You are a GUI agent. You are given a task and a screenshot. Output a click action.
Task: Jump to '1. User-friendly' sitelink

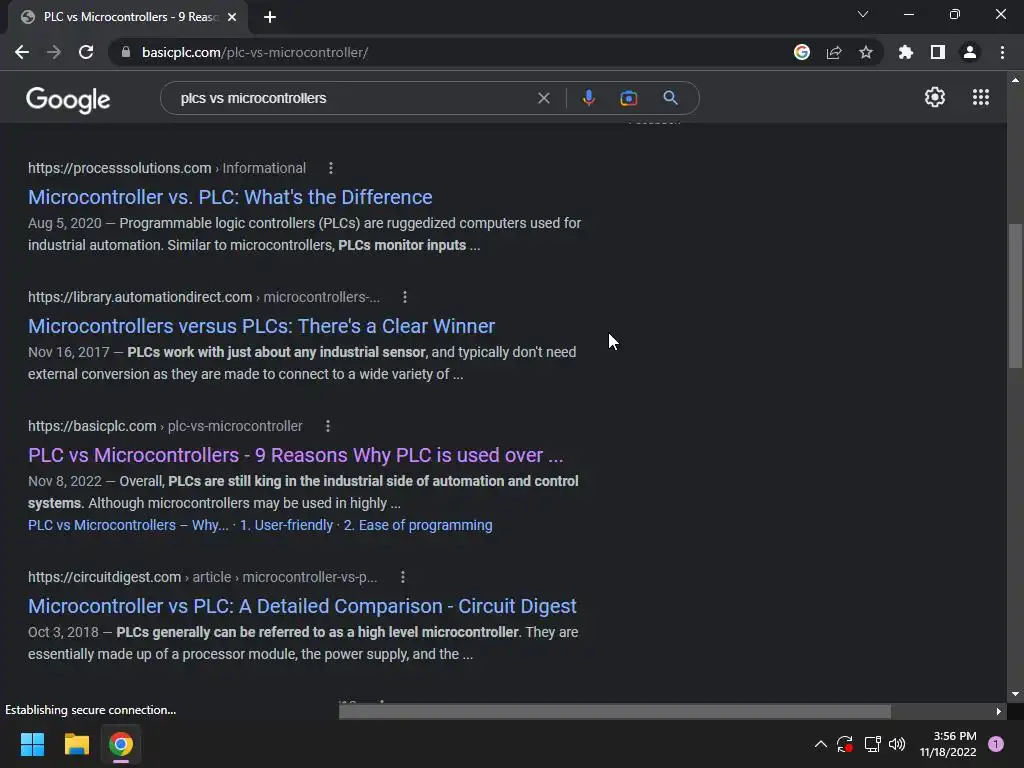pos(286,525)
